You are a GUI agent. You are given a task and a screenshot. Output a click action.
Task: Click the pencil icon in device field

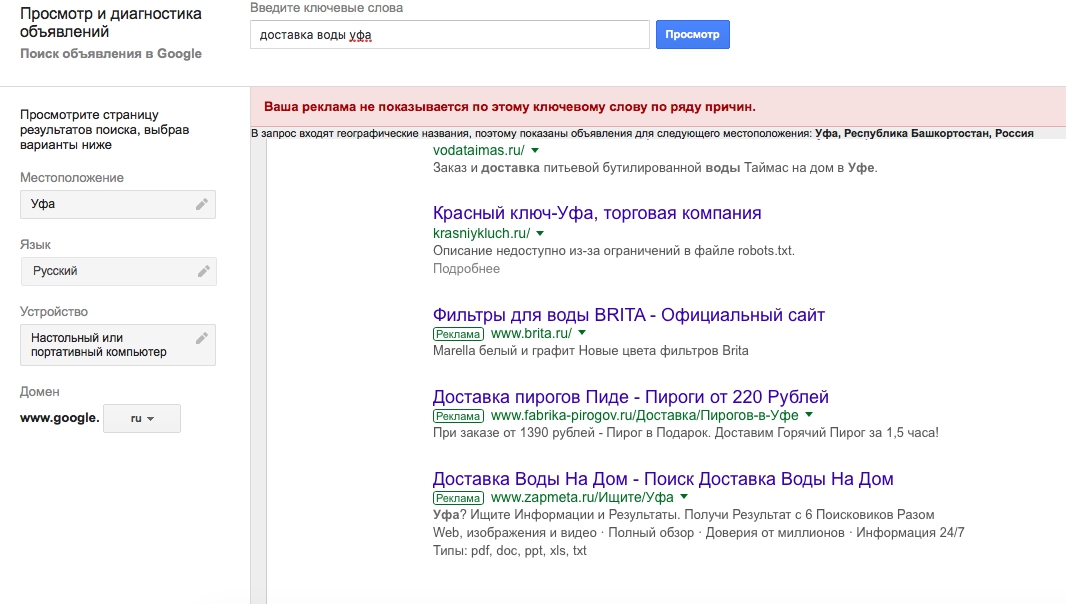click(202, 338)
